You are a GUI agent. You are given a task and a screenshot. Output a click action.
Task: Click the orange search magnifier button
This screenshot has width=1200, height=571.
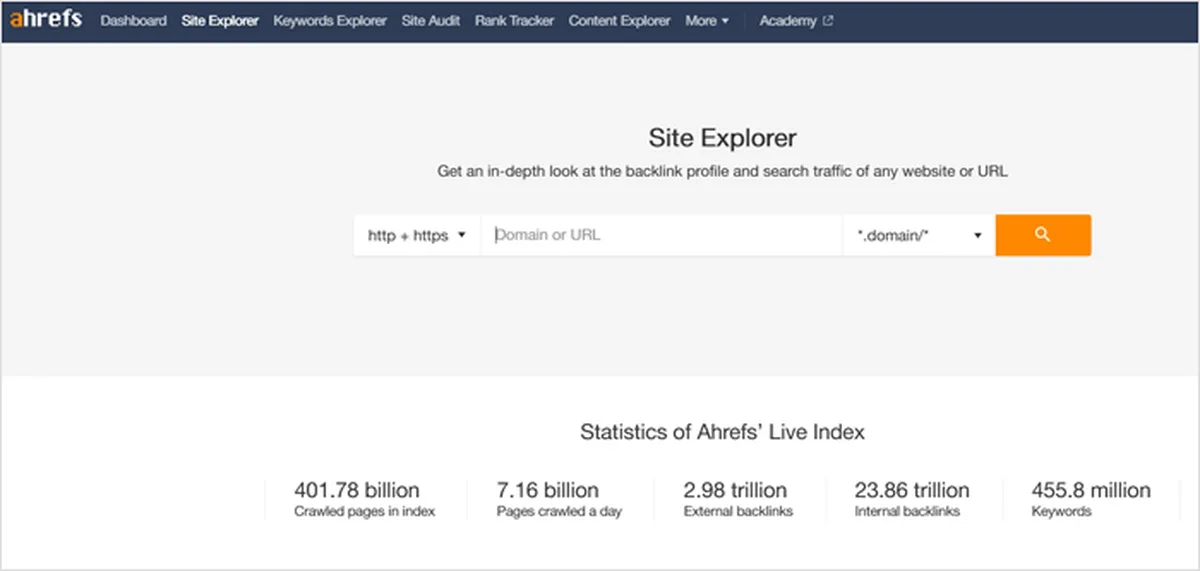[x=1043, y=235]
